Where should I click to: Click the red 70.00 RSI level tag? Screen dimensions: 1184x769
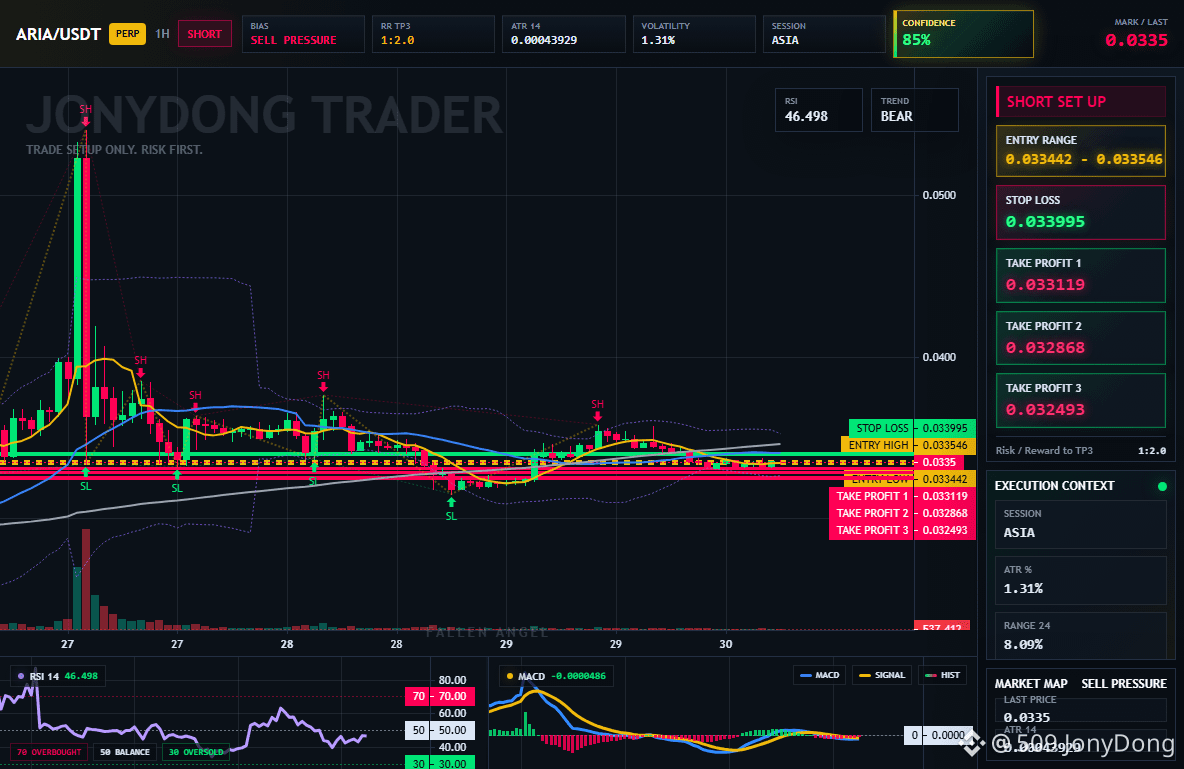[440, 696]
